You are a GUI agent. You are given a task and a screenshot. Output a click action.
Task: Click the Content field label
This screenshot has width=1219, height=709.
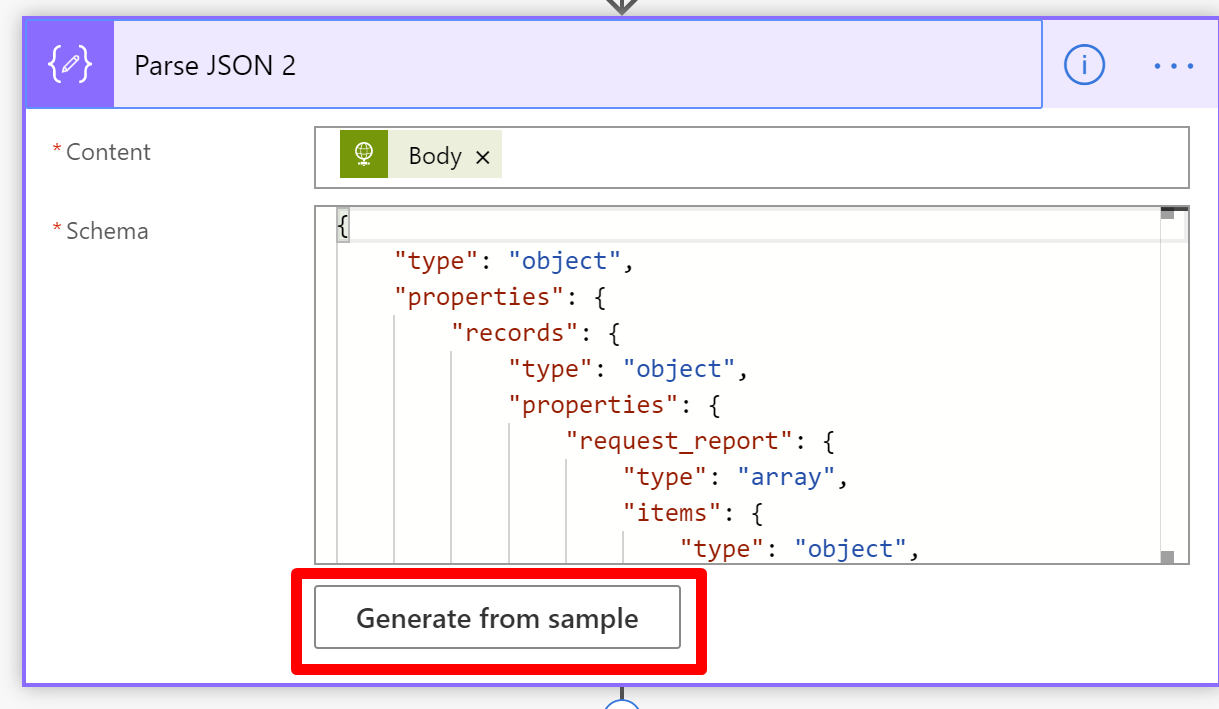click(x=108, y=152)
